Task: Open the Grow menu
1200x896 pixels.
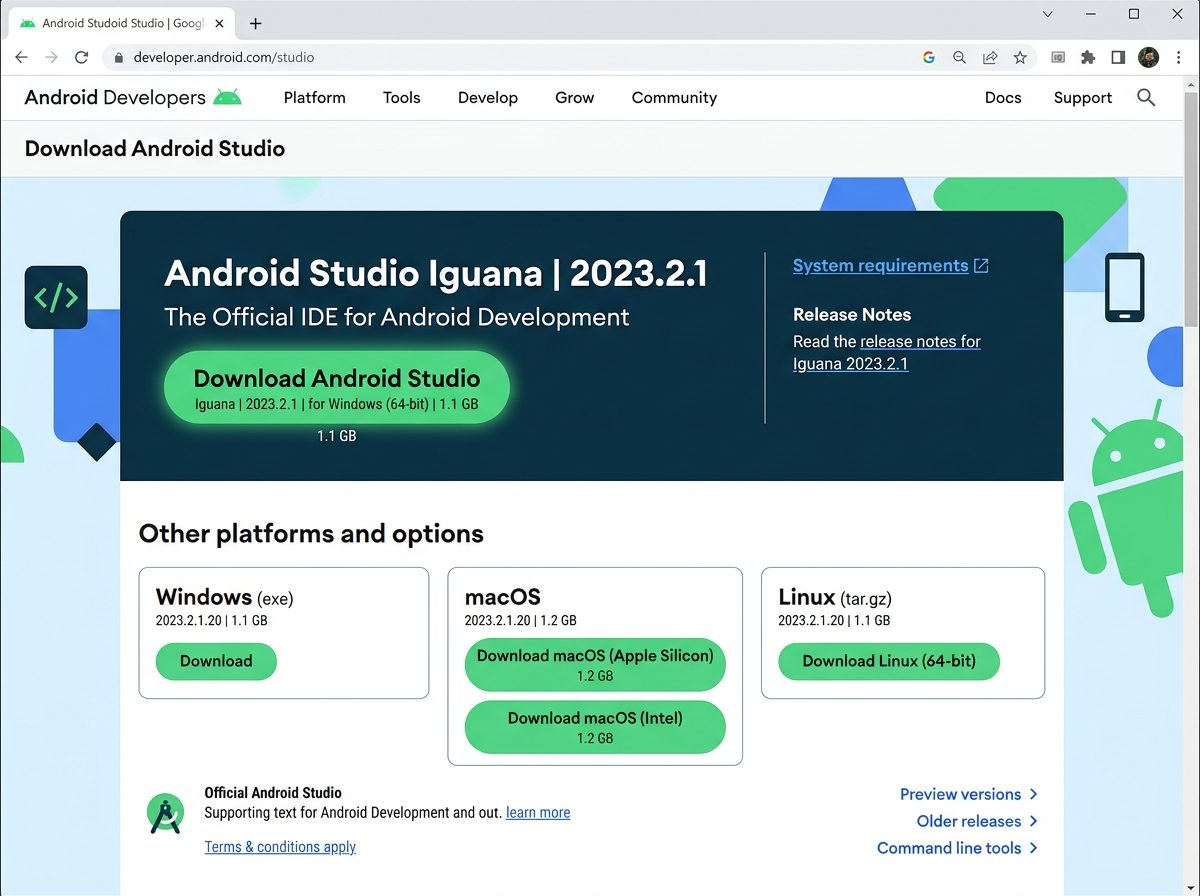Action: pyautogui.click(x=575, y=98)
